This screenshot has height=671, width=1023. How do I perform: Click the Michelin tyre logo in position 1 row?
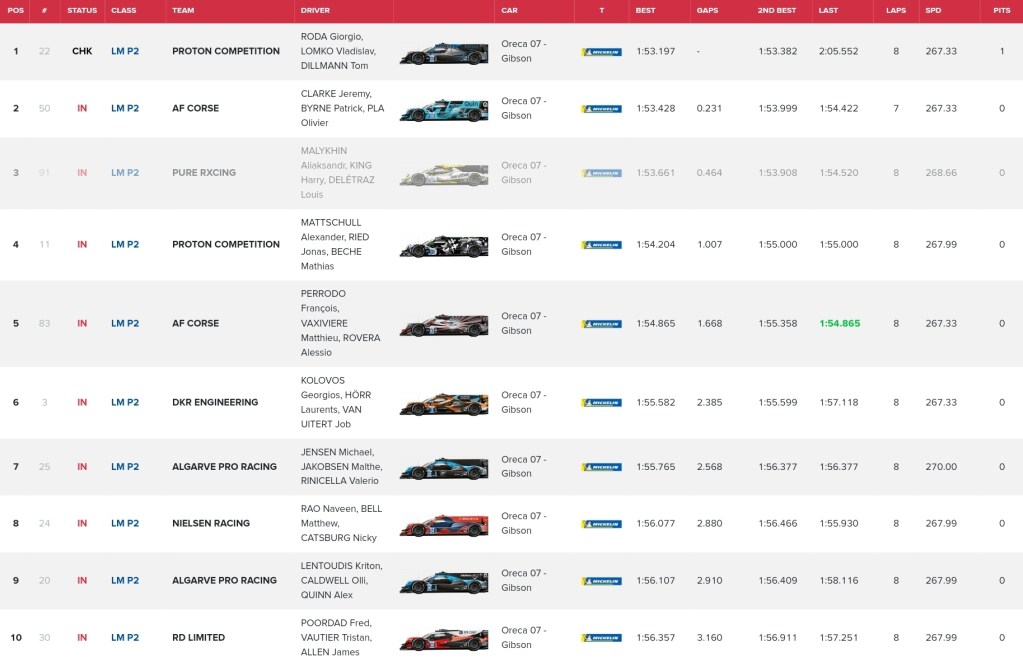tap(602, 52)
